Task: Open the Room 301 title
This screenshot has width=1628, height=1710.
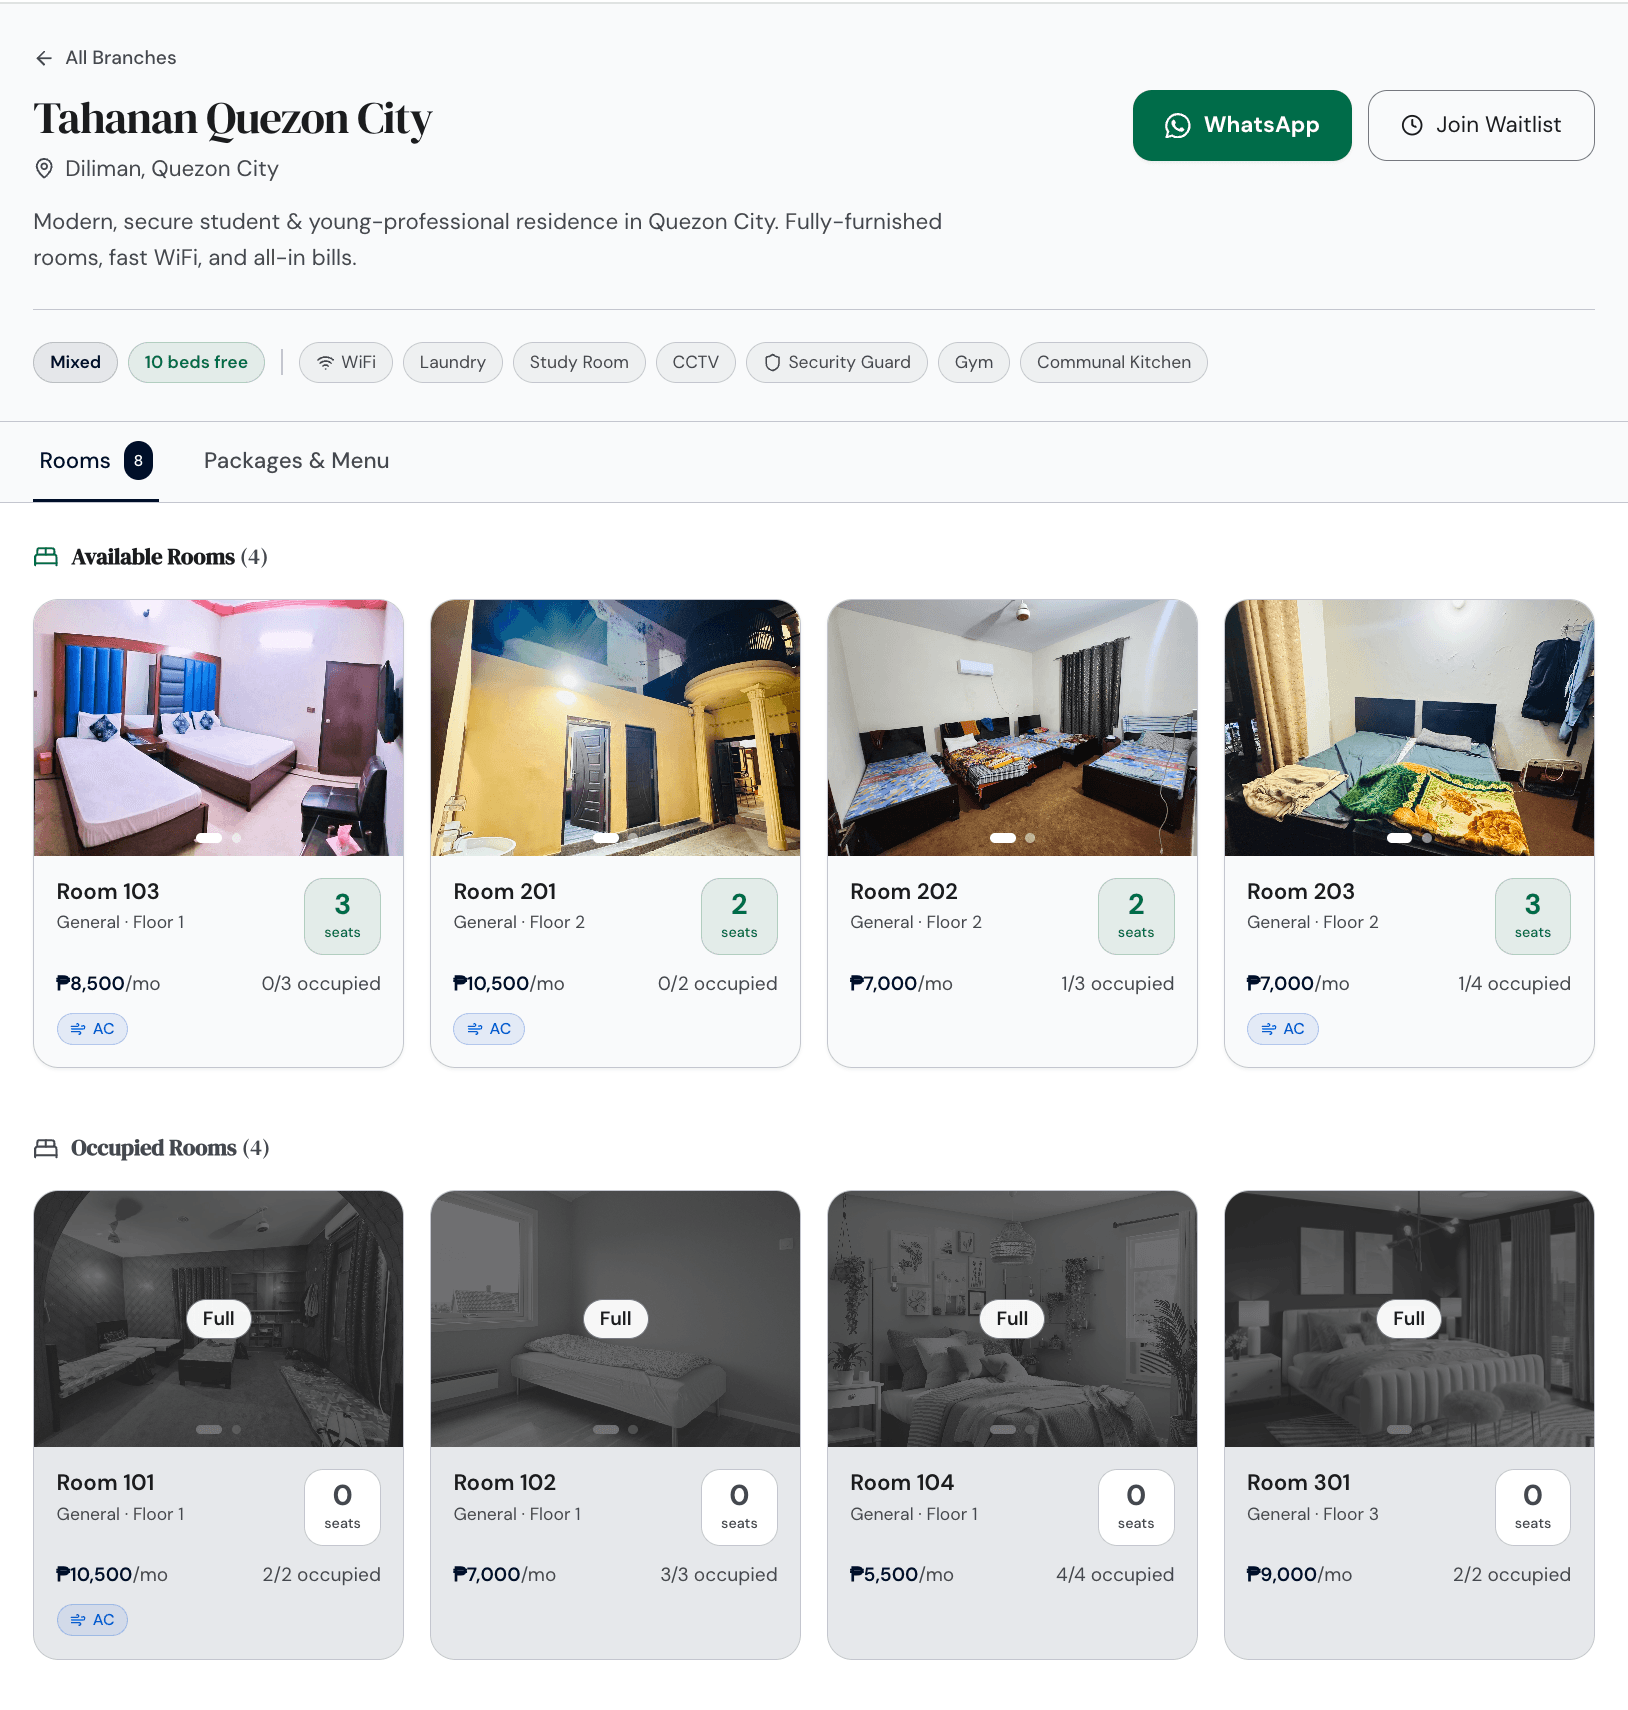Action: pyautogui.click(x=1299, y=1482)
